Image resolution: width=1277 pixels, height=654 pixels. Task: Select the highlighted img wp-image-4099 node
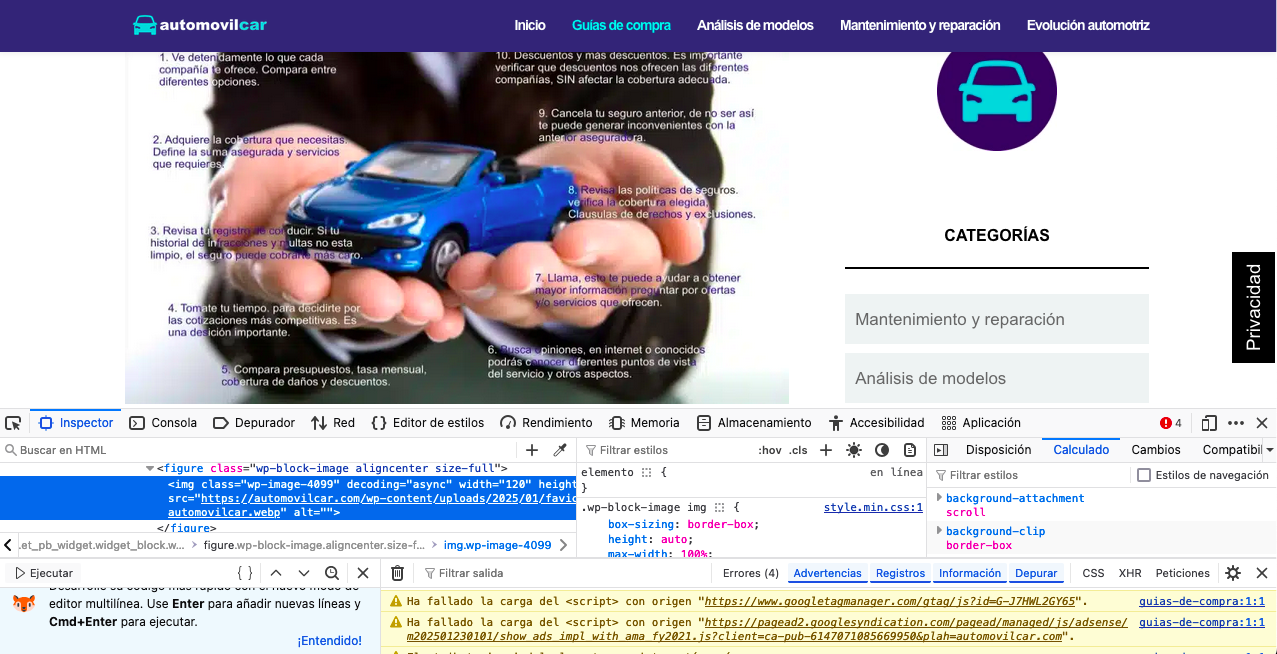click(x=288, y=498)
